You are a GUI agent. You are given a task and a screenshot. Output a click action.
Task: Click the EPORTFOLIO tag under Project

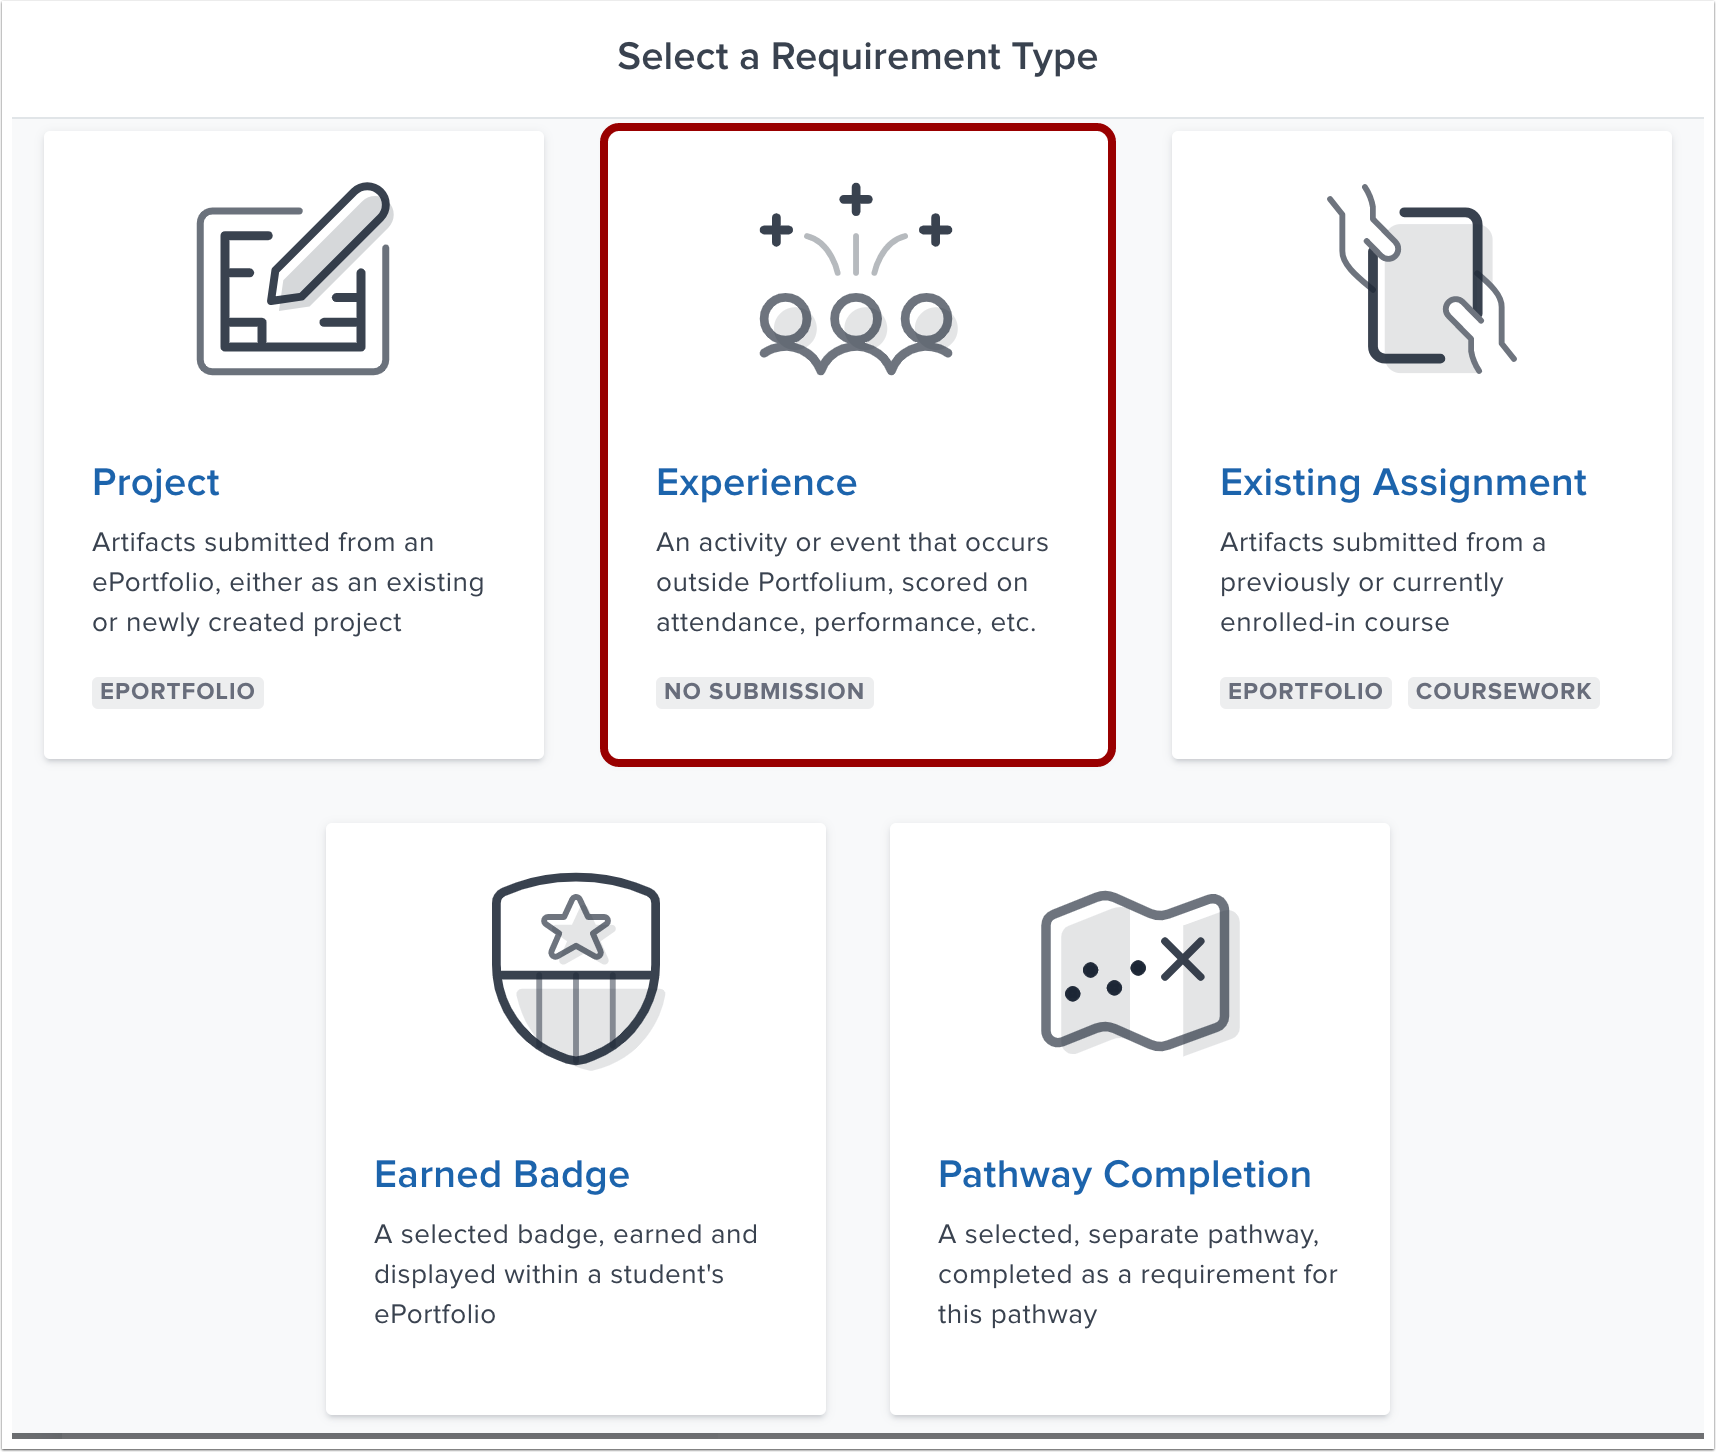[x=177, y=692]
